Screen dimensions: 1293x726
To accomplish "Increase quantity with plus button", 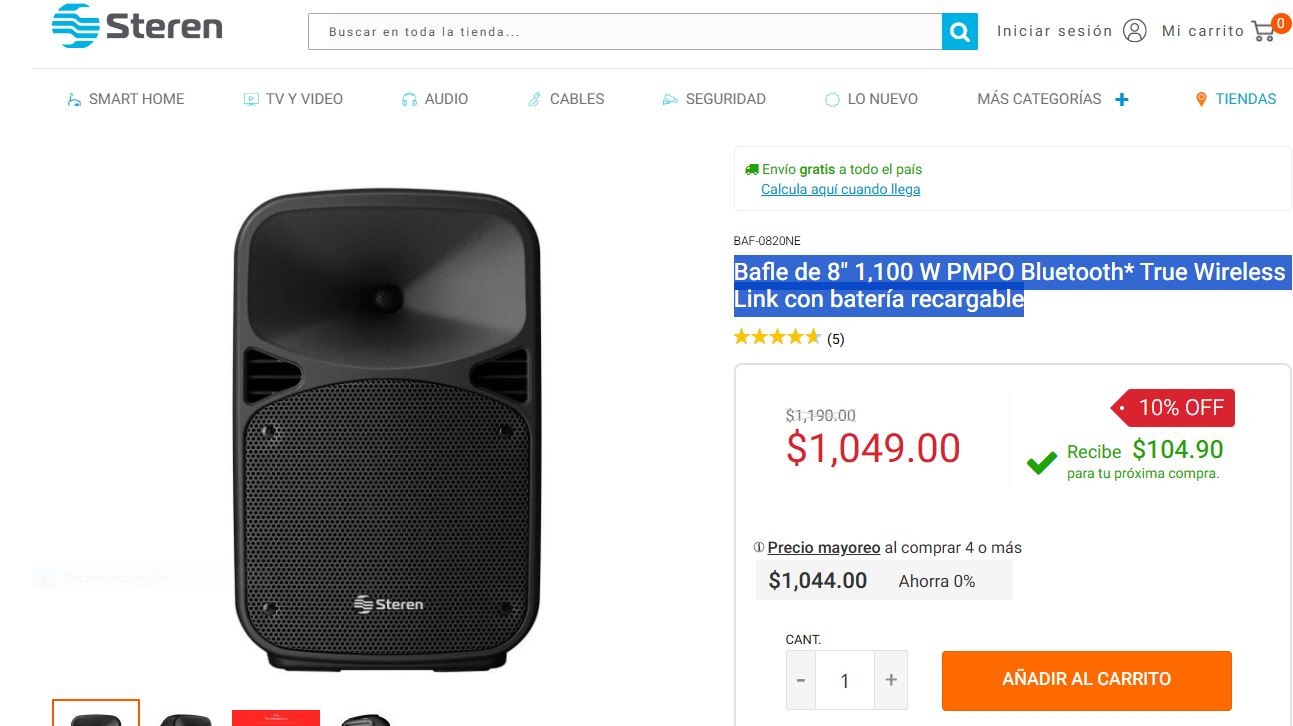I will (x=890, y=680).
